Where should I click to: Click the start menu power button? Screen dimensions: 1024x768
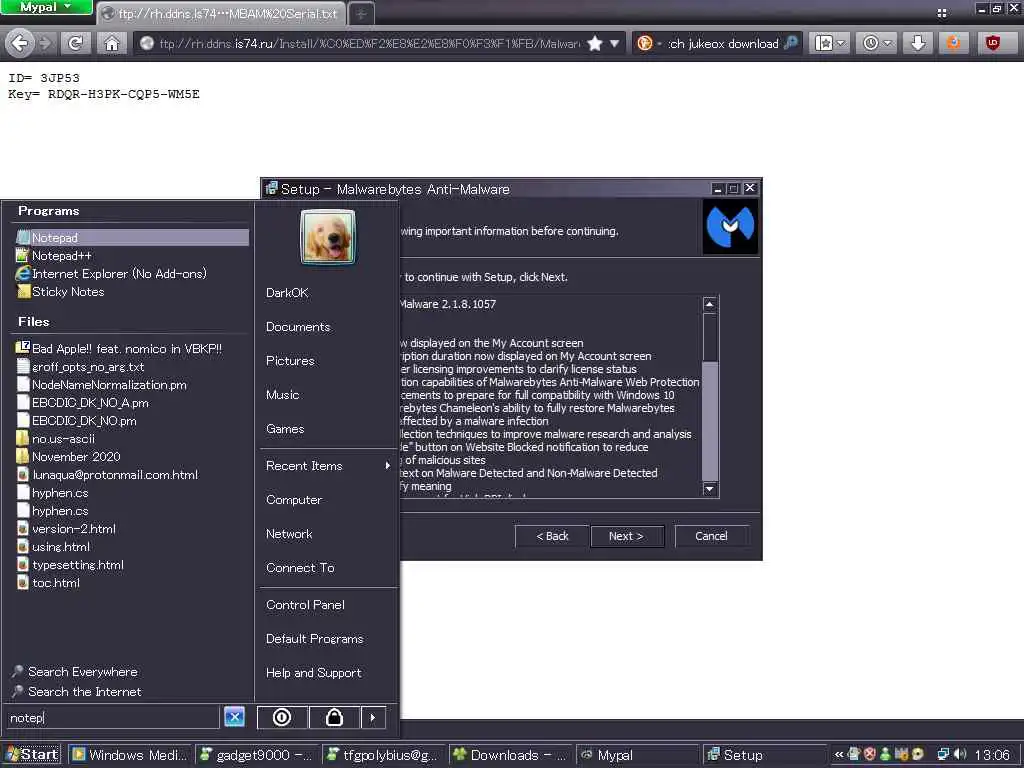point(282,717)
